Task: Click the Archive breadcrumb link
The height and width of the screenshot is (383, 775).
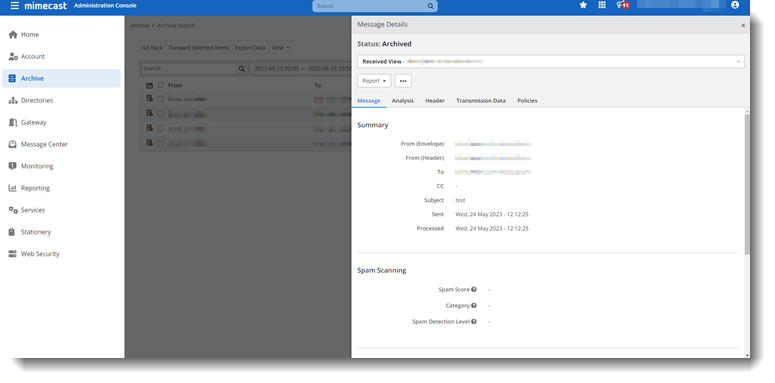Action: click(140, 26)
